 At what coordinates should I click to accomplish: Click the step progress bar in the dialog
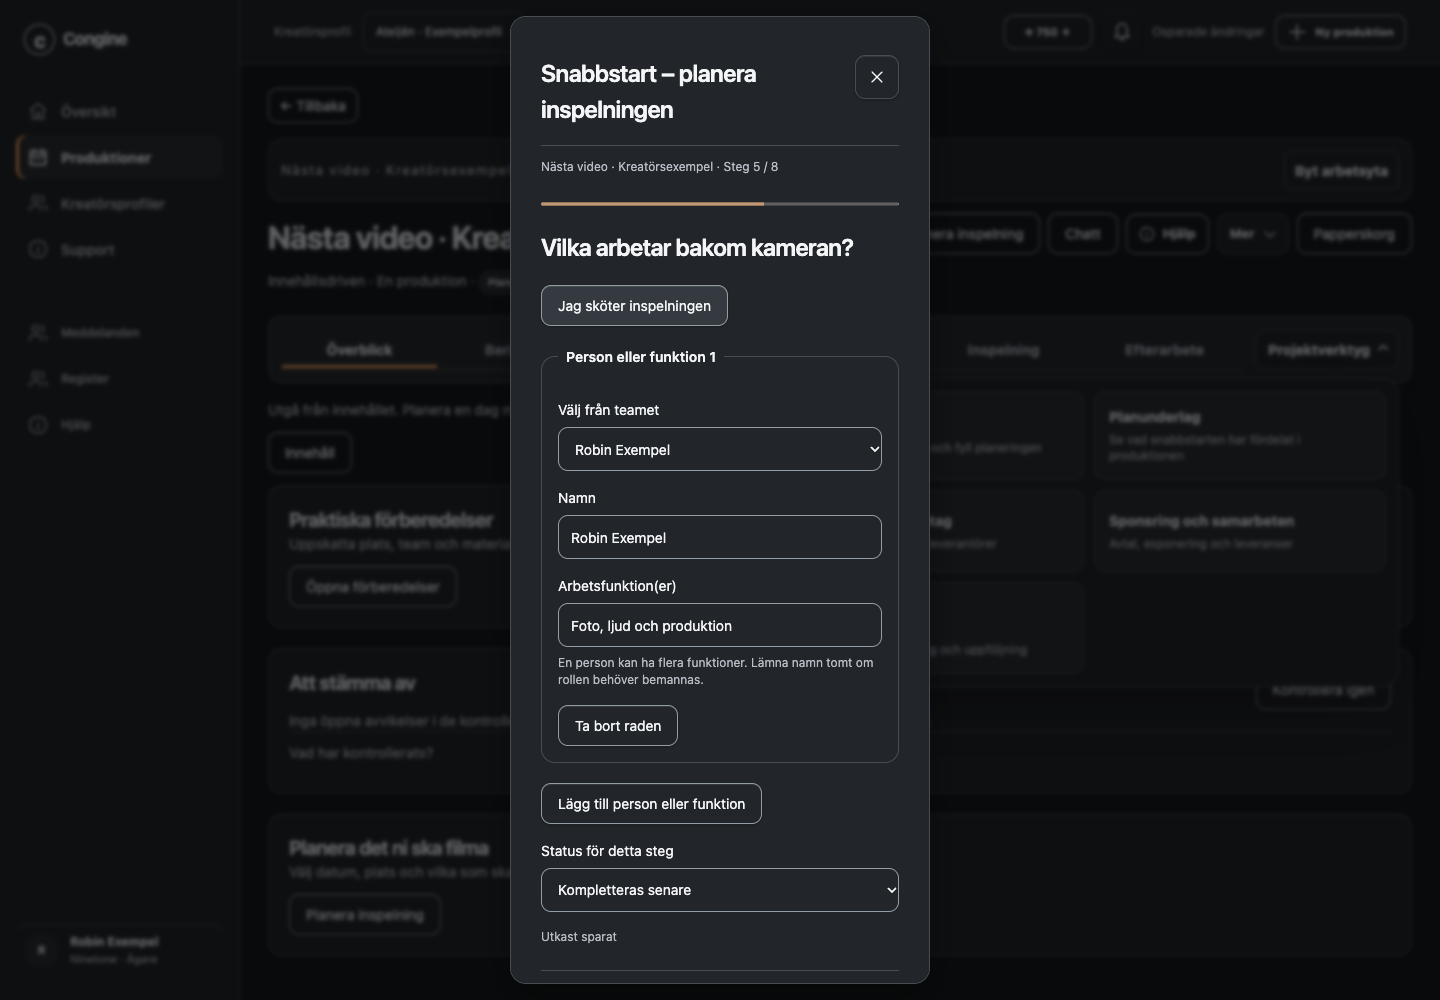[x=720, y=204]
